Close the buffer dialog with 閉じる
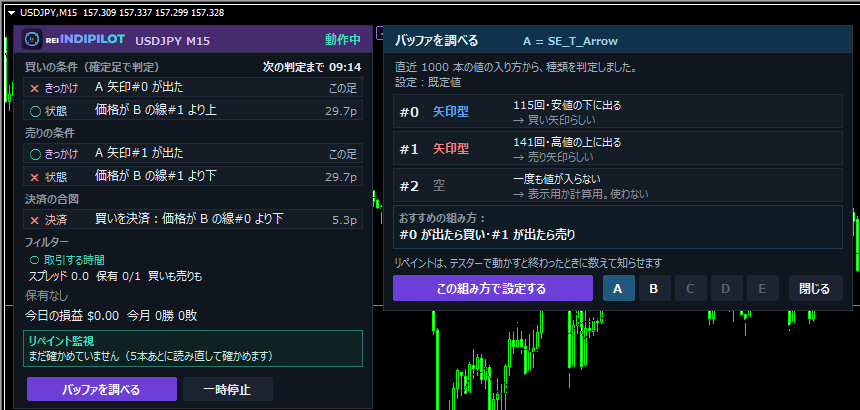This screenshot has height=410, width=860. [816, 288]
